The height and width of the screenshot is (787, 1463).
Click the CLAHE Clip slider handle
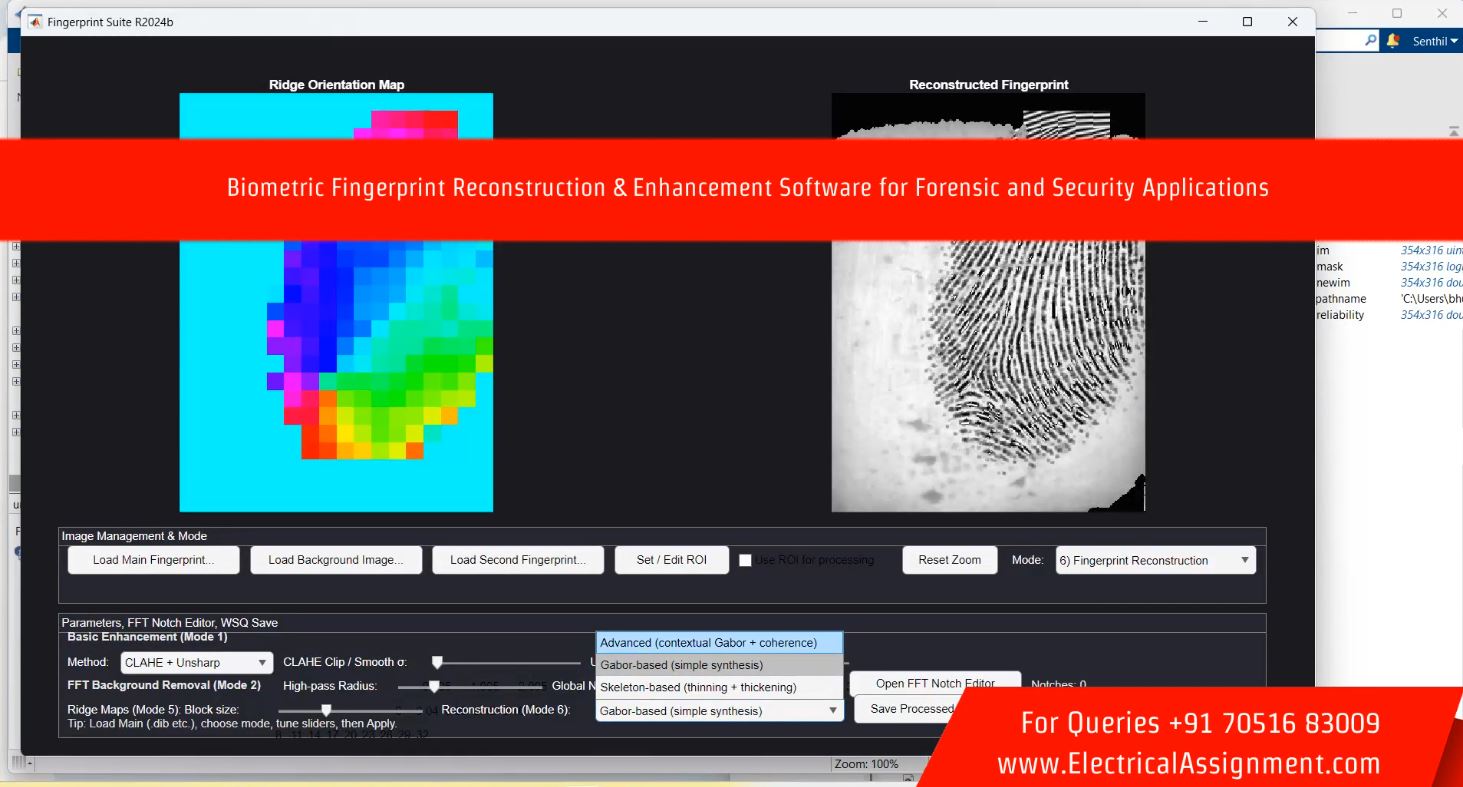pyautogui.click(x=437, y=662)
